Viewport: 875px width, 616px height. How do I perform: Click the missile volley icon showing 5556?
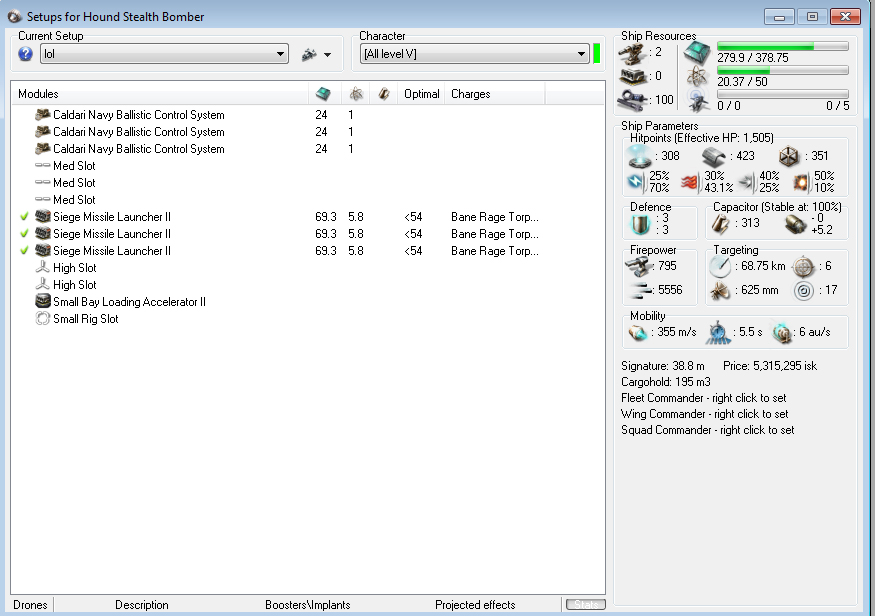(x=640, y=290)
